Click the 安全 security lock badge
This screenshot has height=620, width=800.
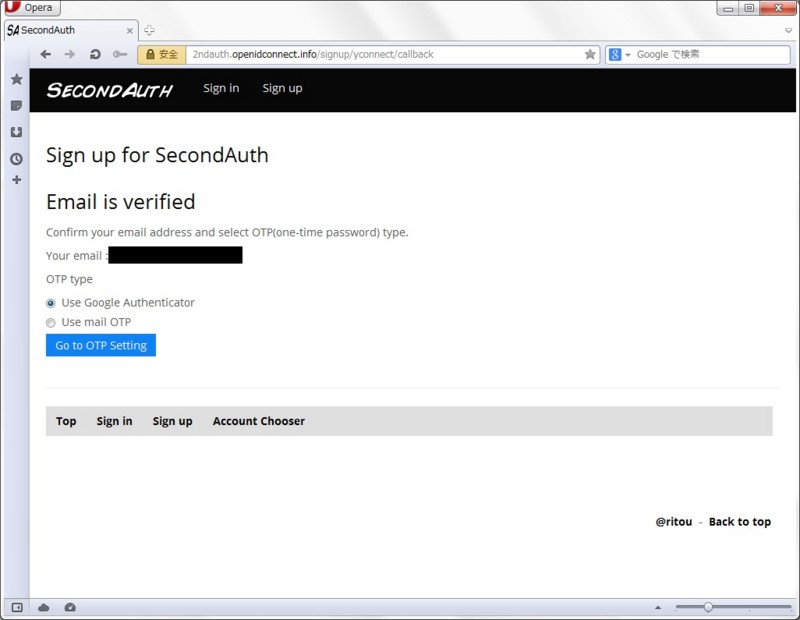click(162, 55)
